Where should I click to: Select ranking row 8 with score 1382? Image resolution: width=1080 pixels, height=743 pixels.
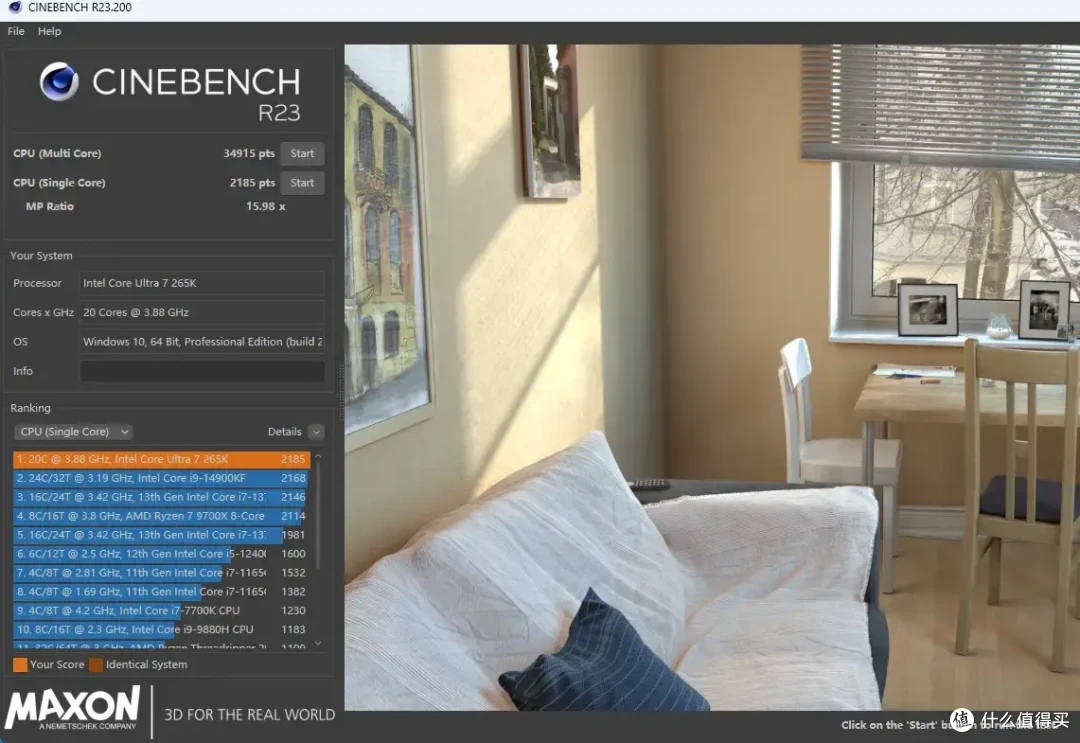tap(162, 592)
